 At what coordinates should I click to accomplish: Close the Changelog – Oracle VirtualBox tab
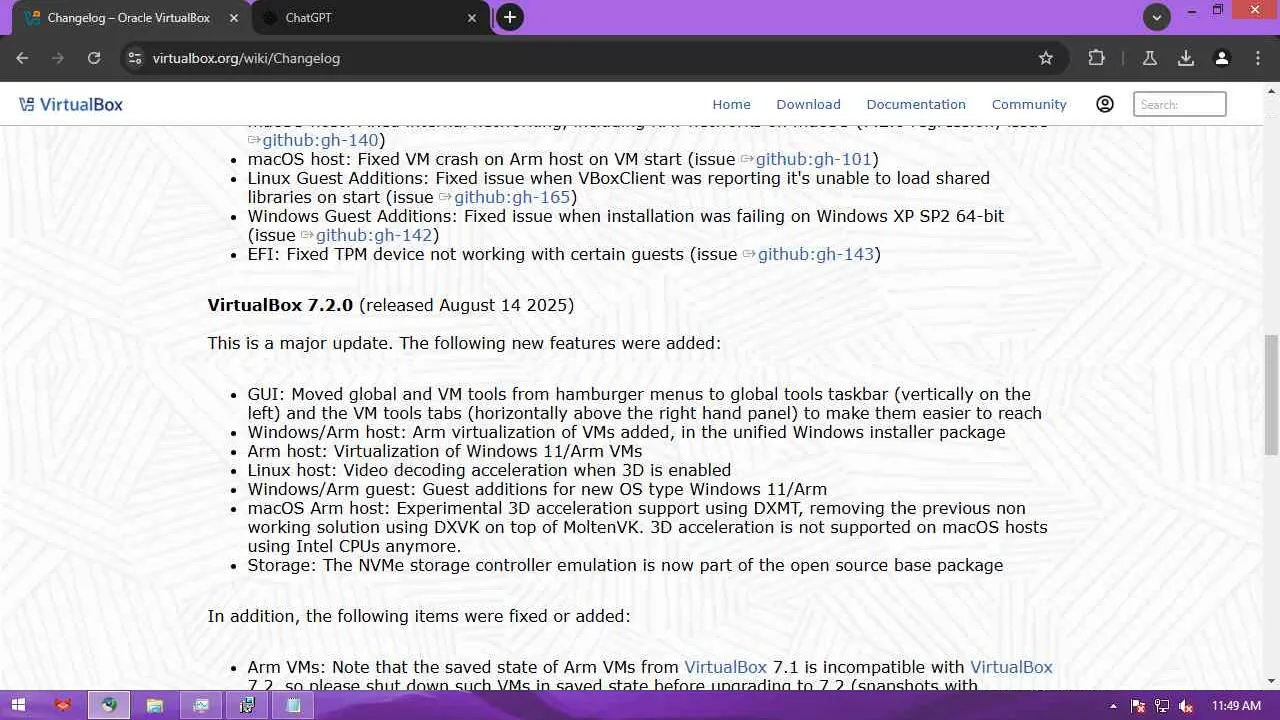click(x=236, y=18)
